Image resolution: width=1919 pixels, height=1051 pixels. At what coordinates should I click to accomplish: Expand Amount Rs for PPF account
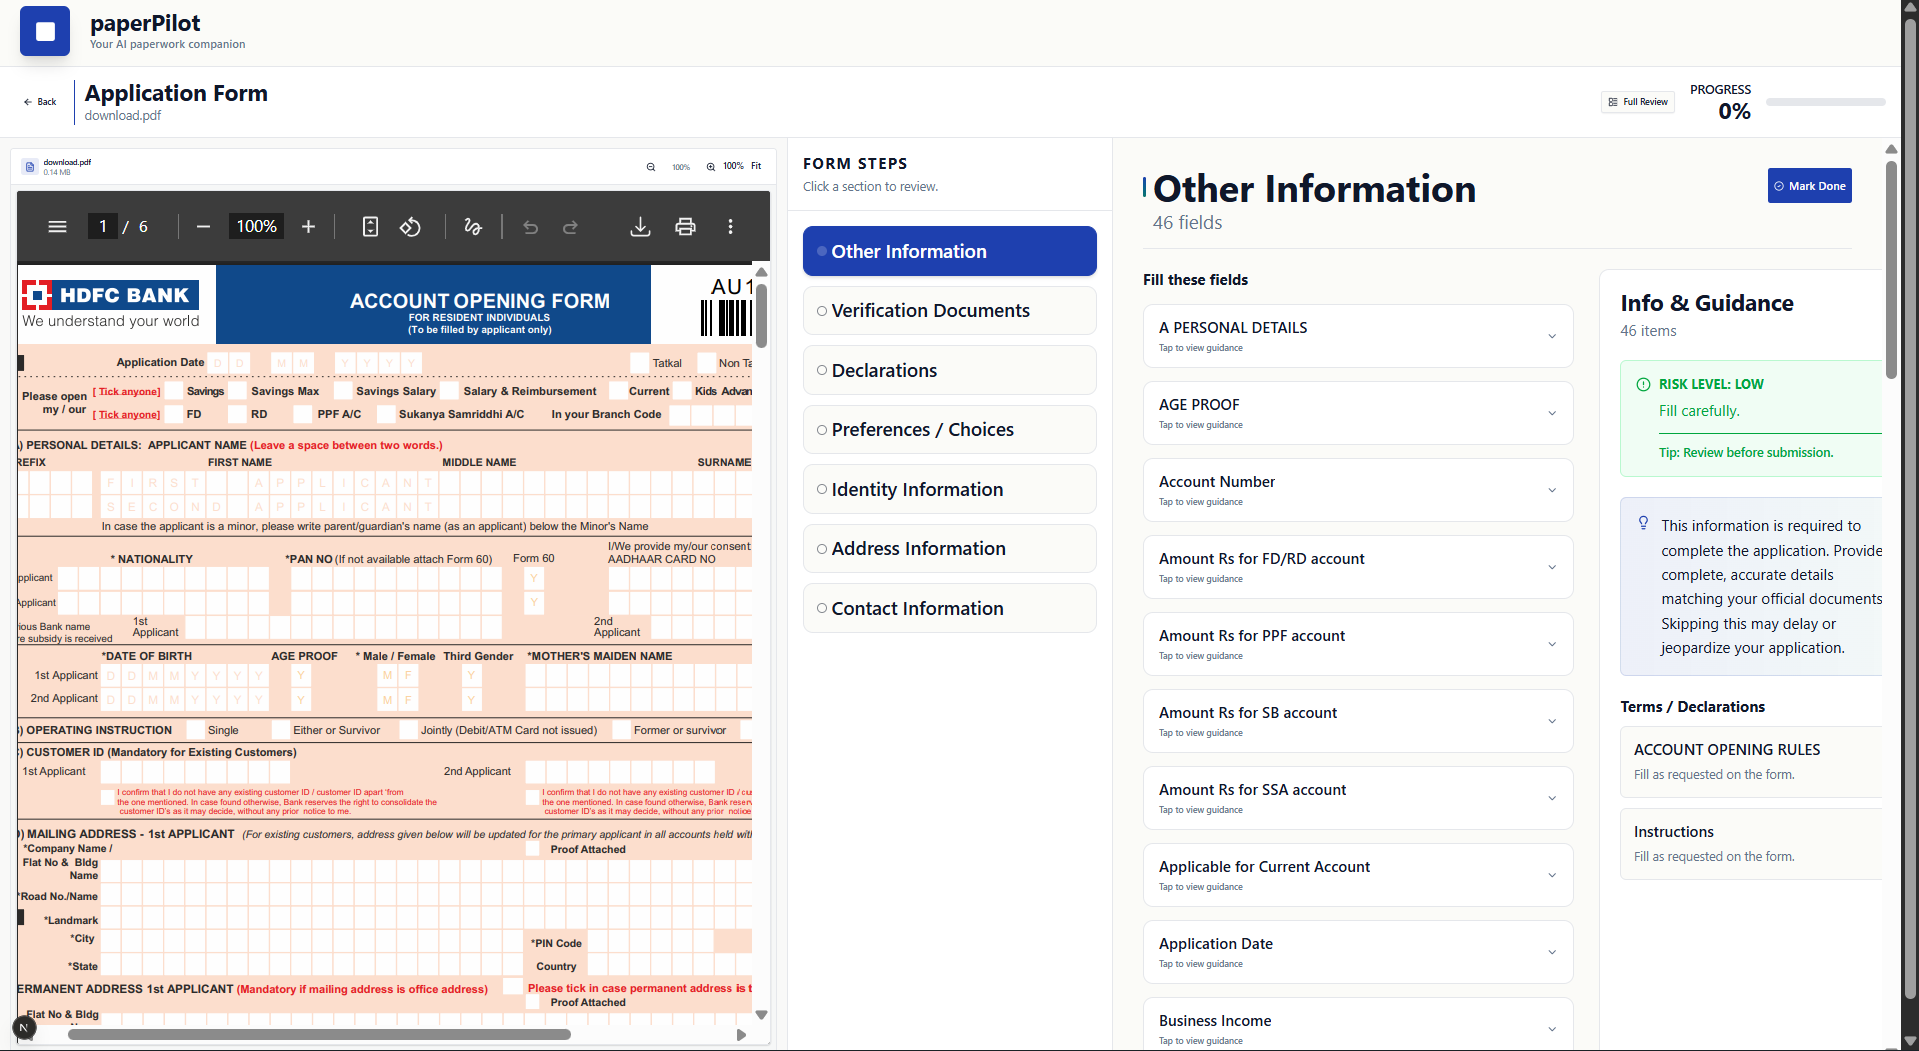1358,644
